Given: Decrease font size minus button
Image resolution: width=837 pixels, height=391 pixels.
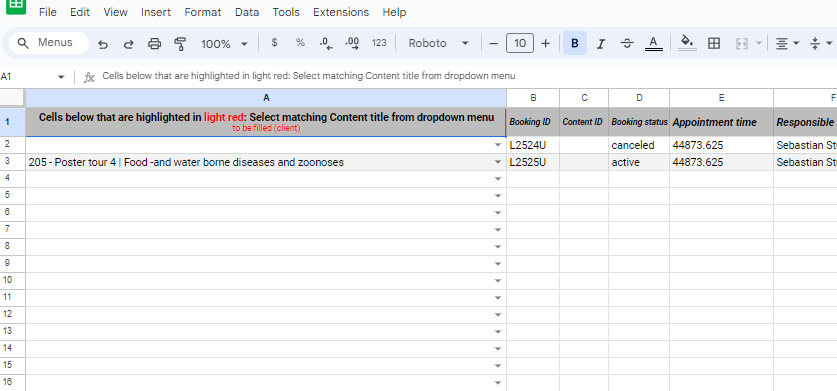Looking at the screenshot, I should (x=494, y=43).
